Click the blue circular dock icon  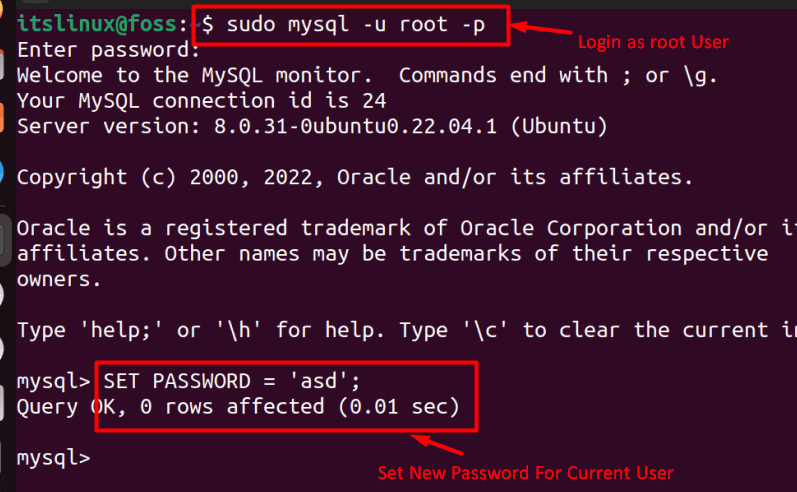(2, 172)
